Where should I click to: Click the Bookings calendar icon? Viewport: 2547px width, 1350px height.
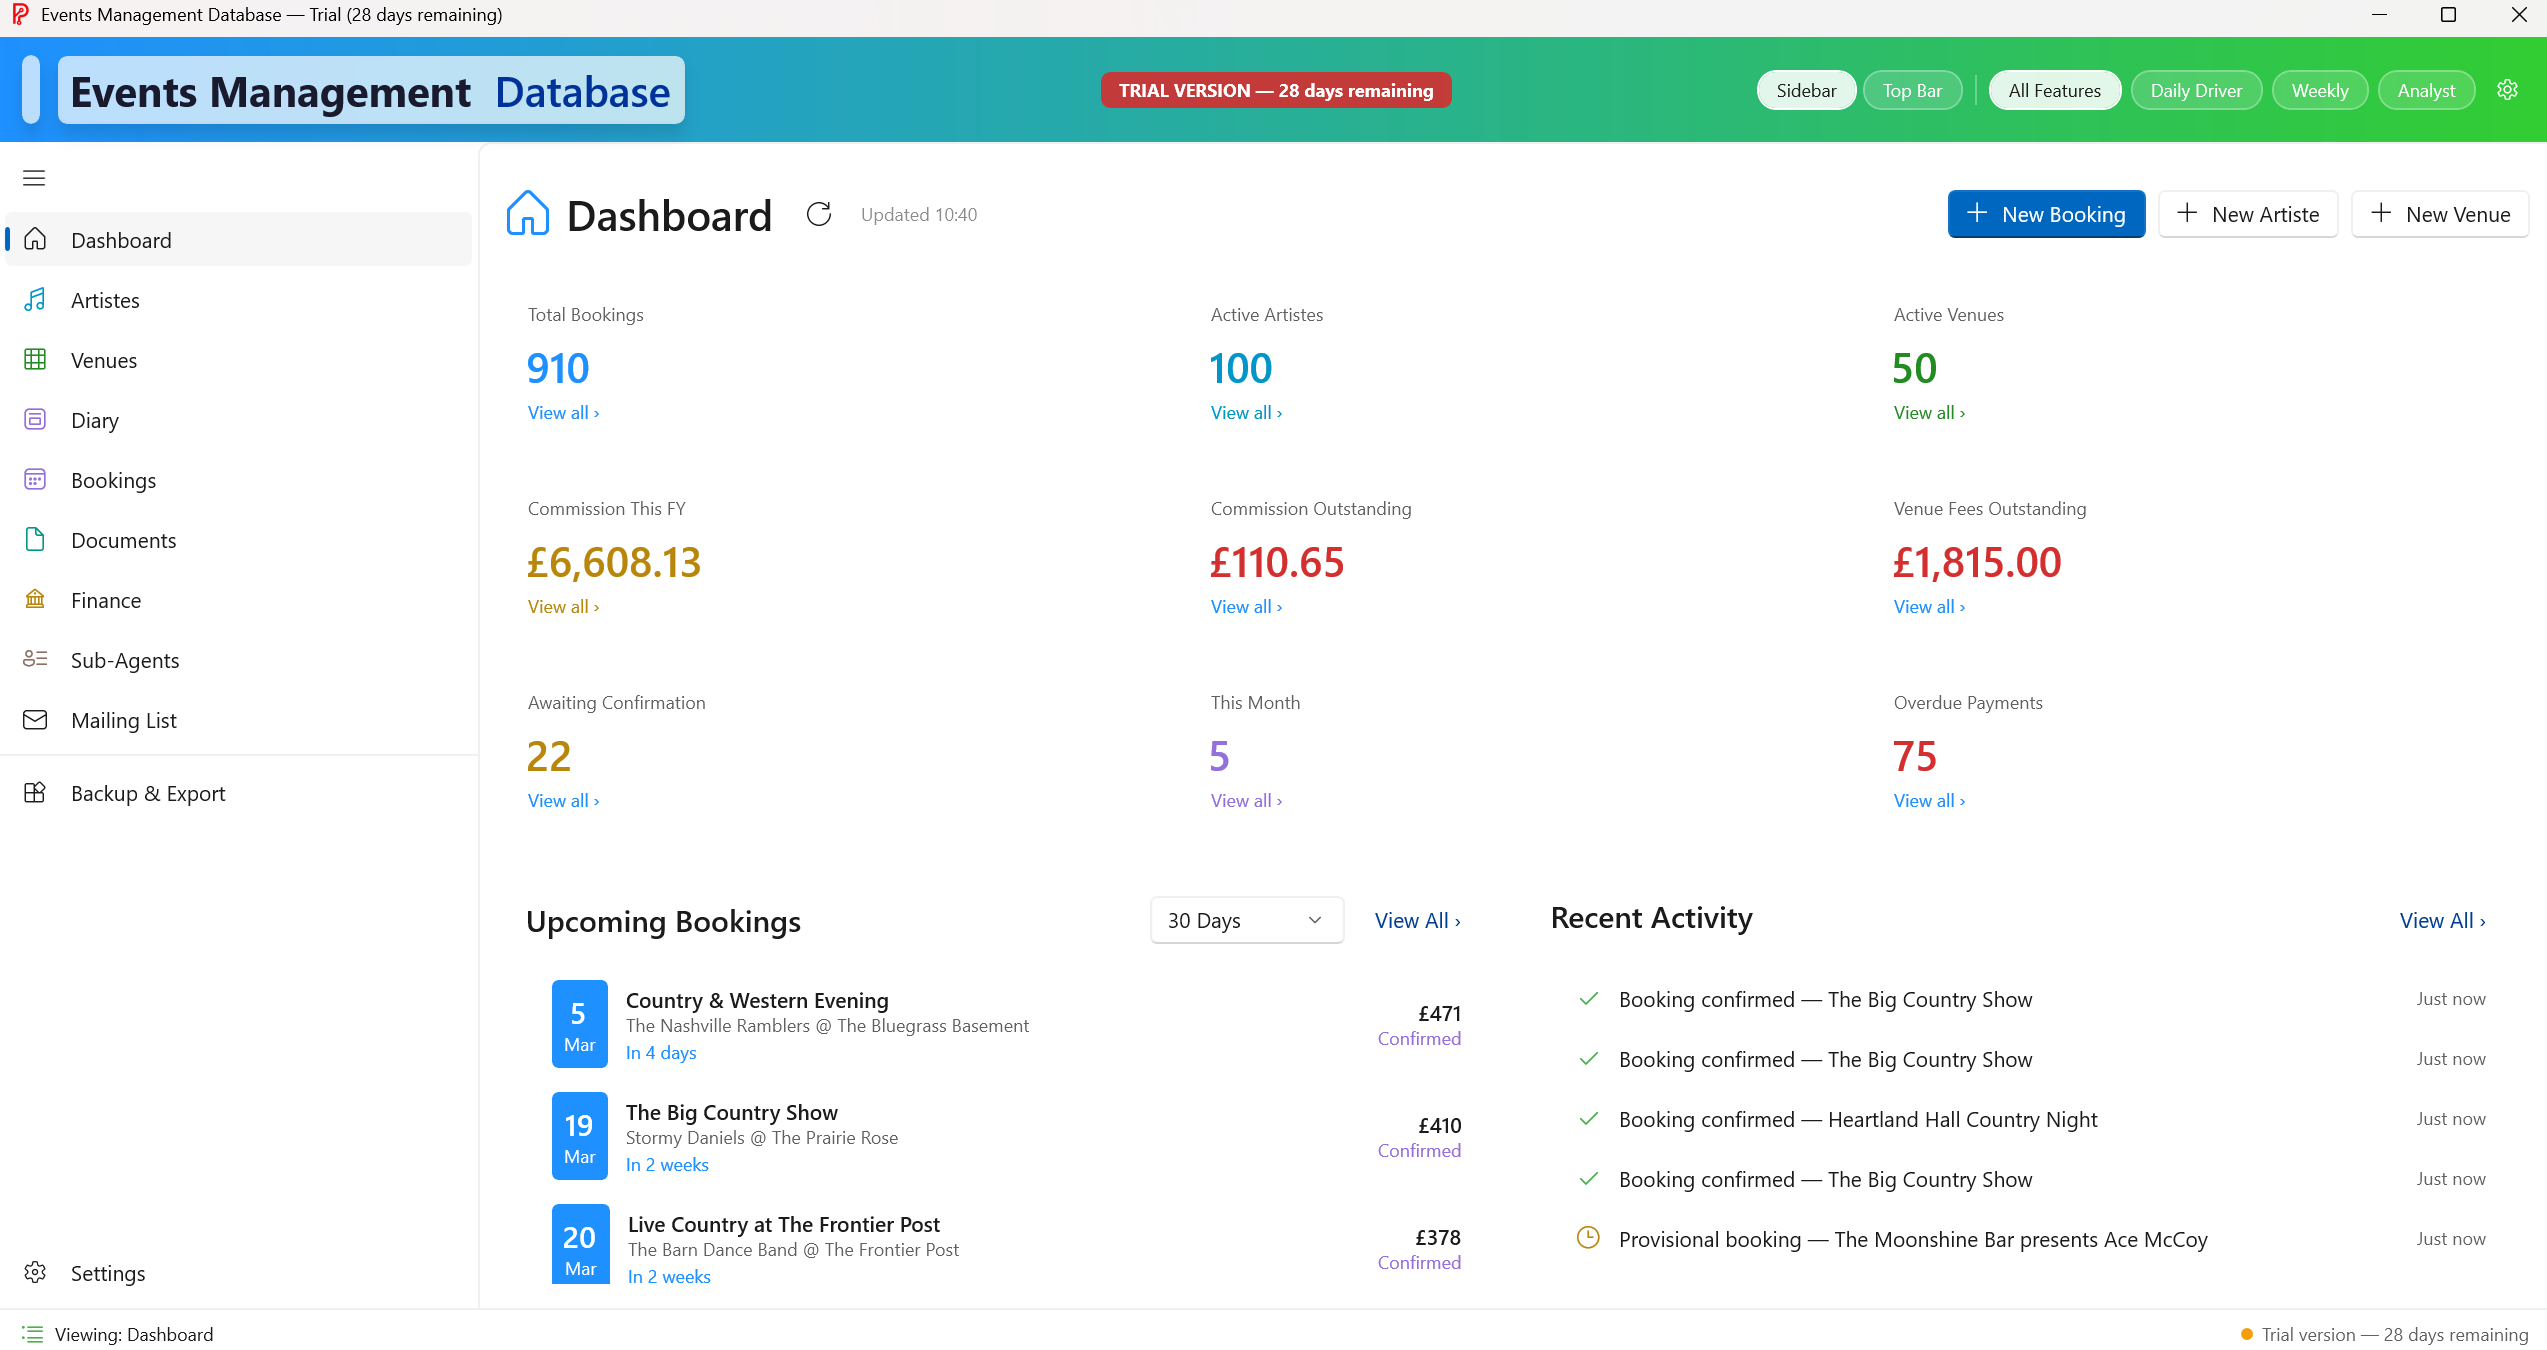(35, 480)
